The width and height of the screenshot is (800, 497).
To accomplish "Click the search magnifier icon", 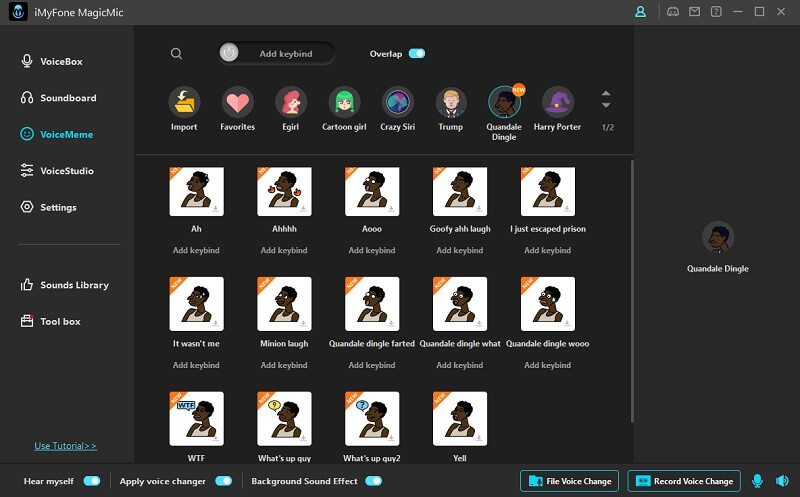I will pyautogui.click(x=177, y=54).
